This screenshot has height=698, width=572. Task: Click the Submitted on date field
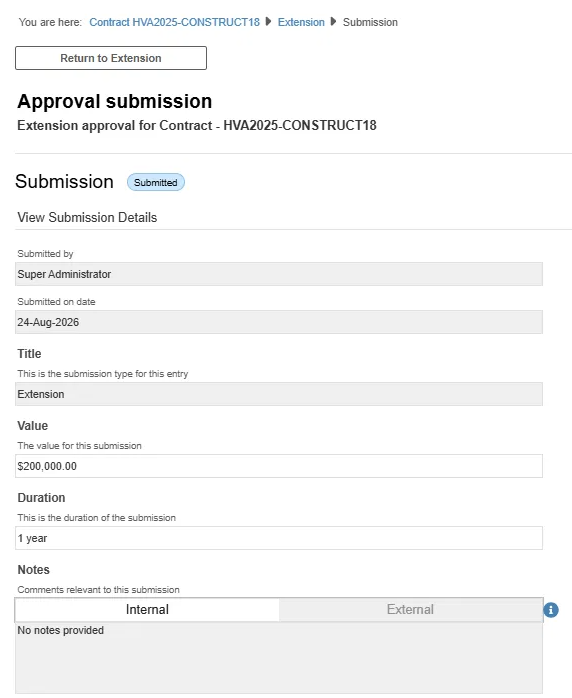[279, 322]
